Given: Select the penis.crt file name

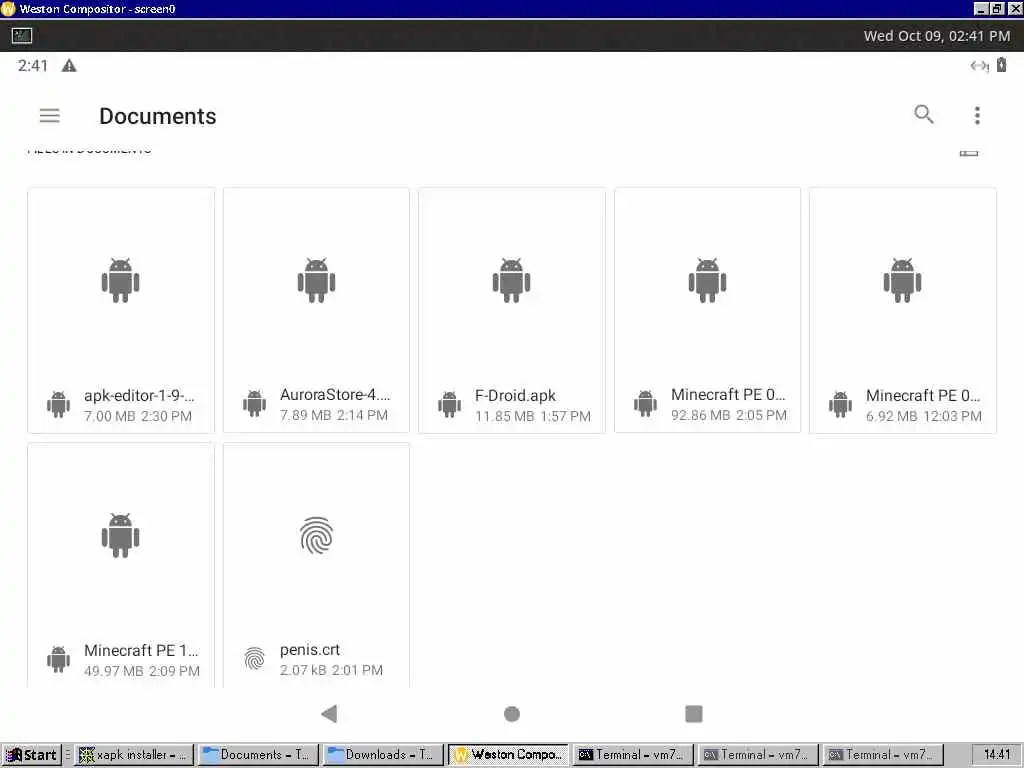Looking at the screenshot, I should point(310,650).
